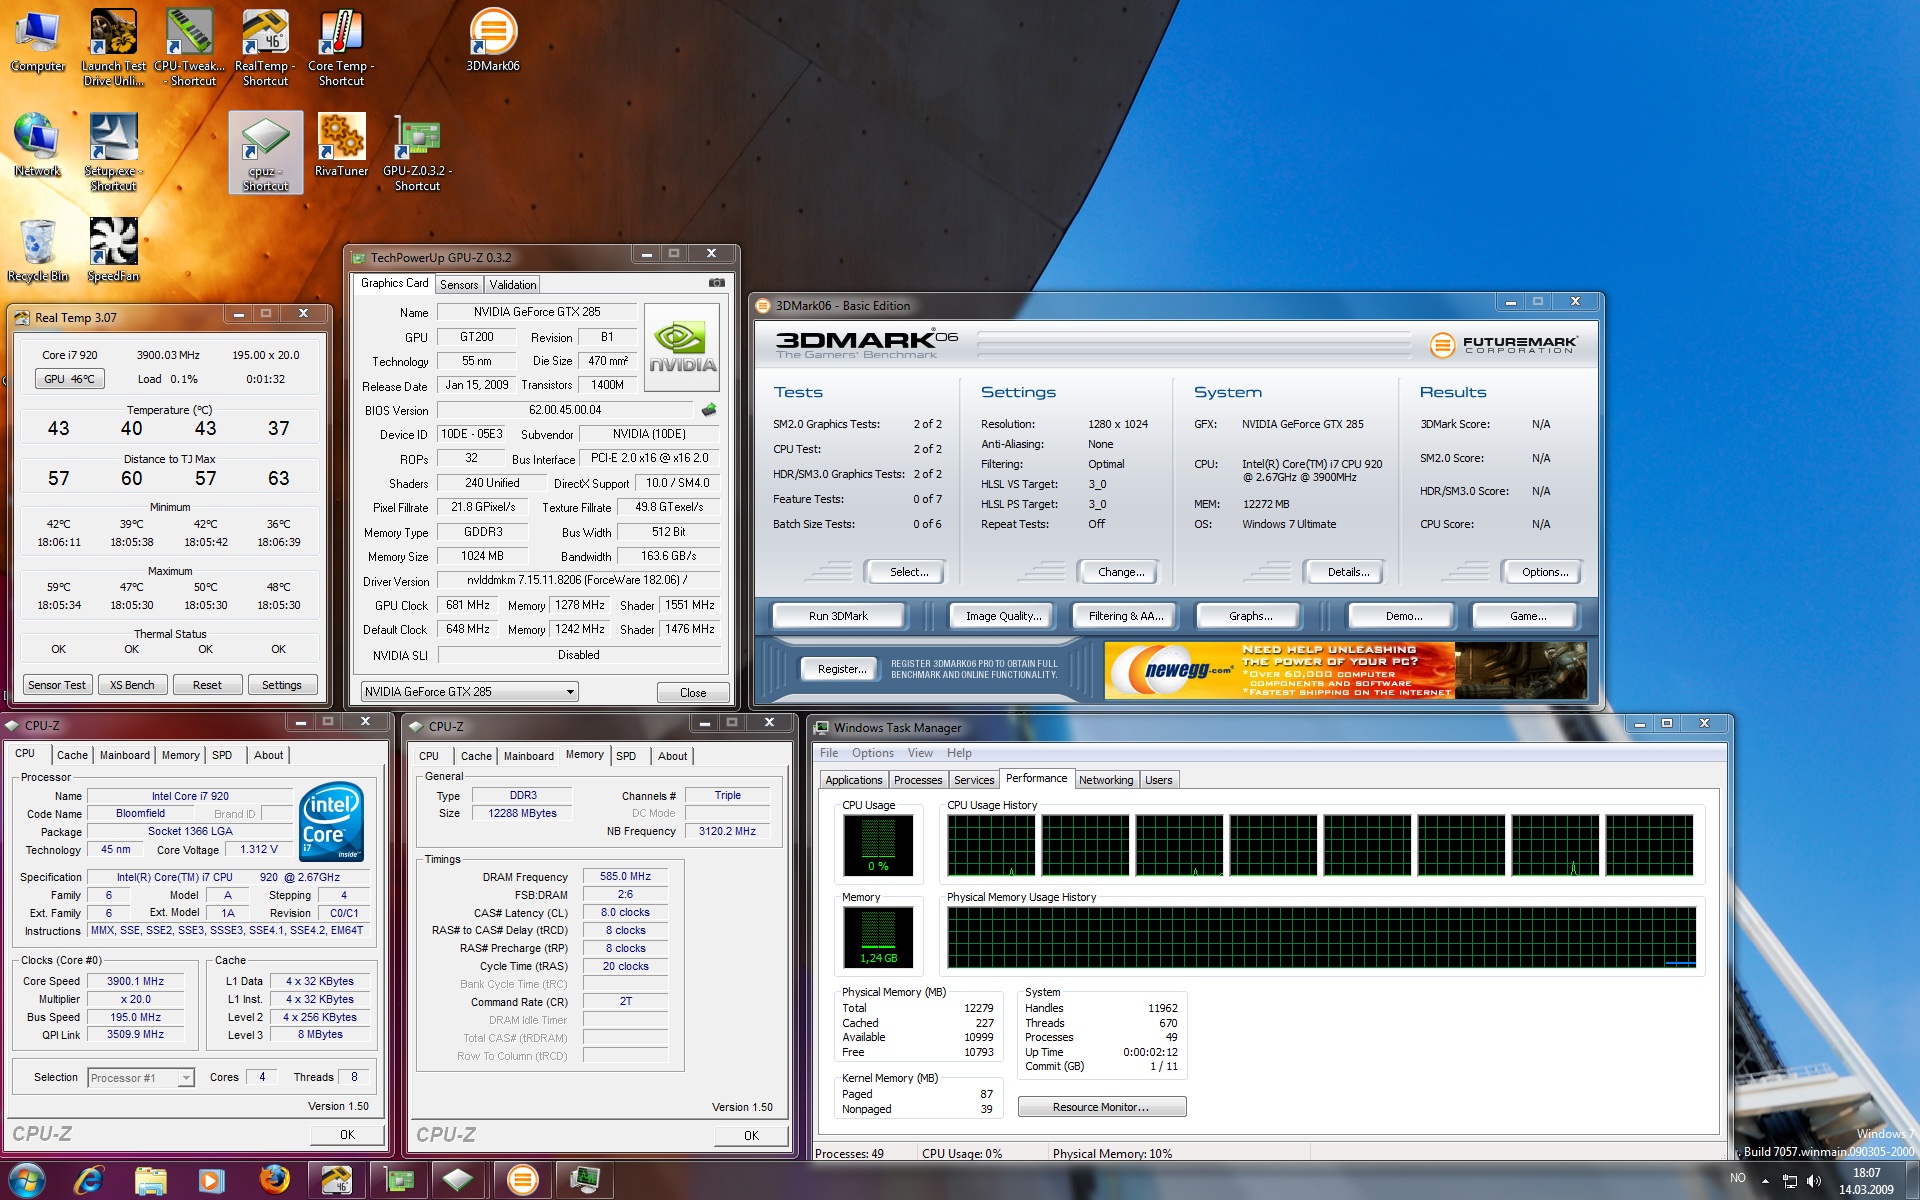
Task: Click Image Quality button in 3DMark06
Action: (x=1003, y=616)
